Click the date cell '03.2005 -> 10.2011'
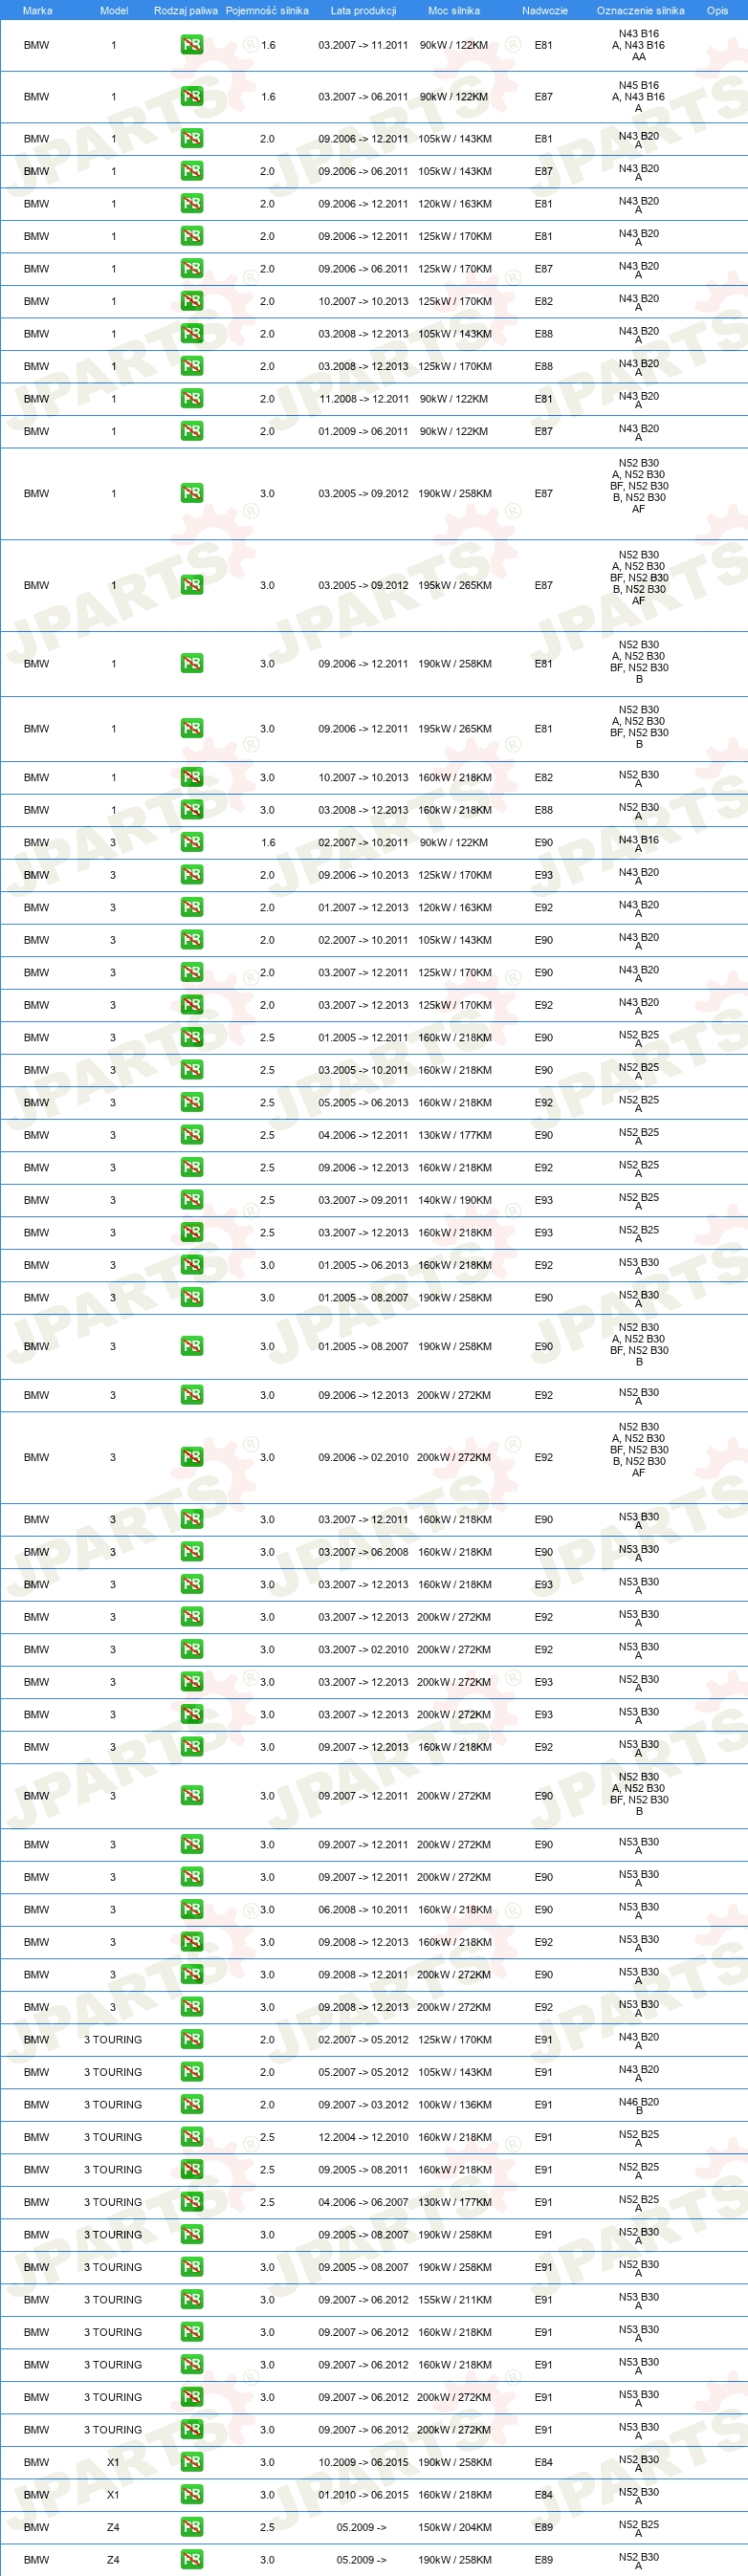Screen dimensions: 748x2576 coord(363,1070)
